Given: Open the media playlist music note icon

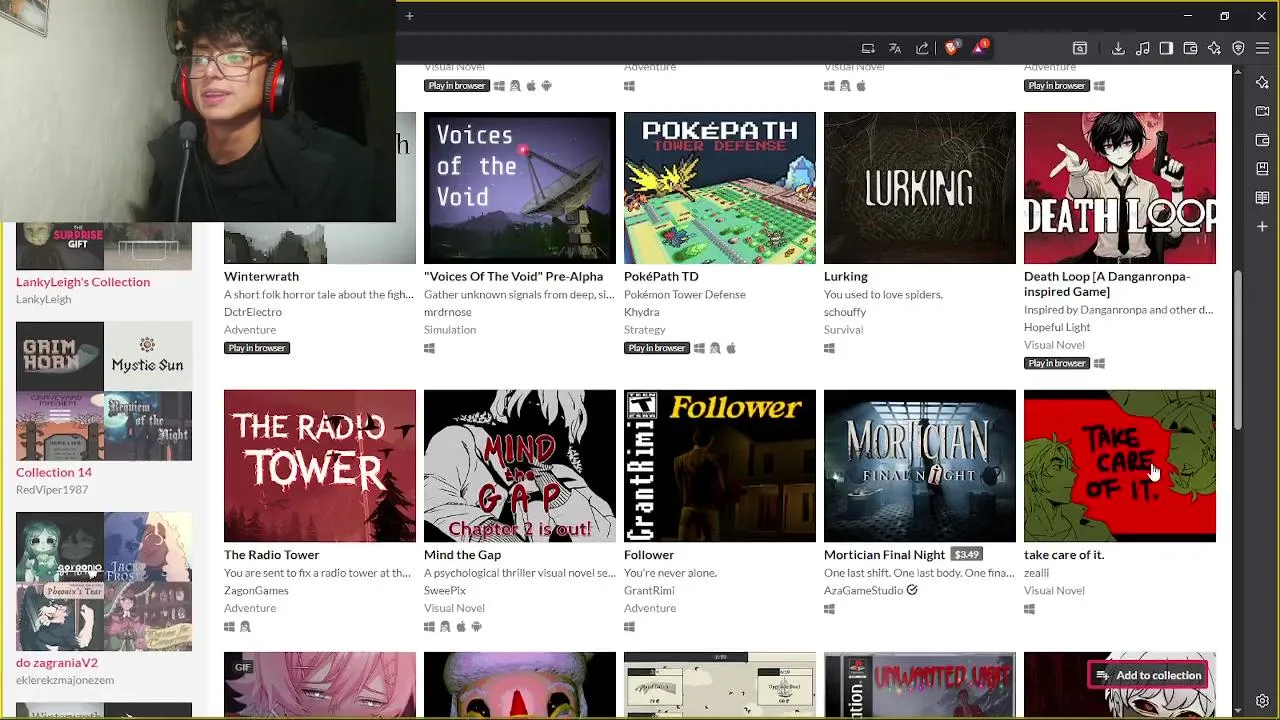Looking at the screenshot, I should (1142, 48).
